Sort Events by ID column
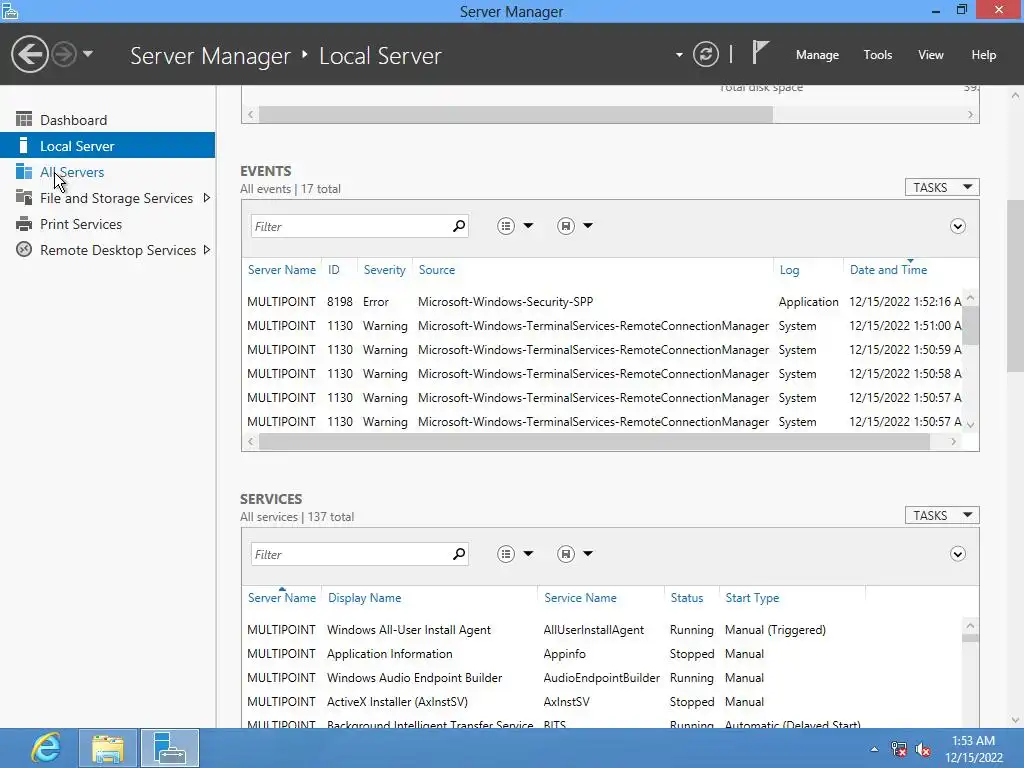Image resolution: width=1024 pixels, height=768 pixels. pos(334,270)
